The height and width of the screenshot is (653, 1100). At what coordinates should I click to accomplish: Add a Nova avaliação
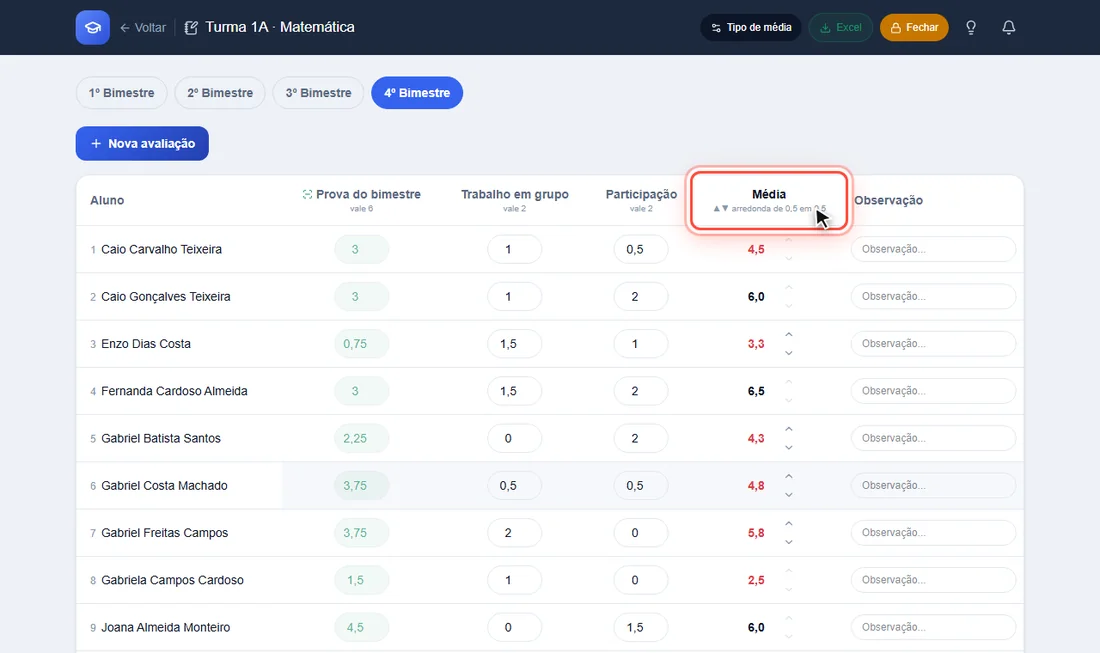point(142,143)
